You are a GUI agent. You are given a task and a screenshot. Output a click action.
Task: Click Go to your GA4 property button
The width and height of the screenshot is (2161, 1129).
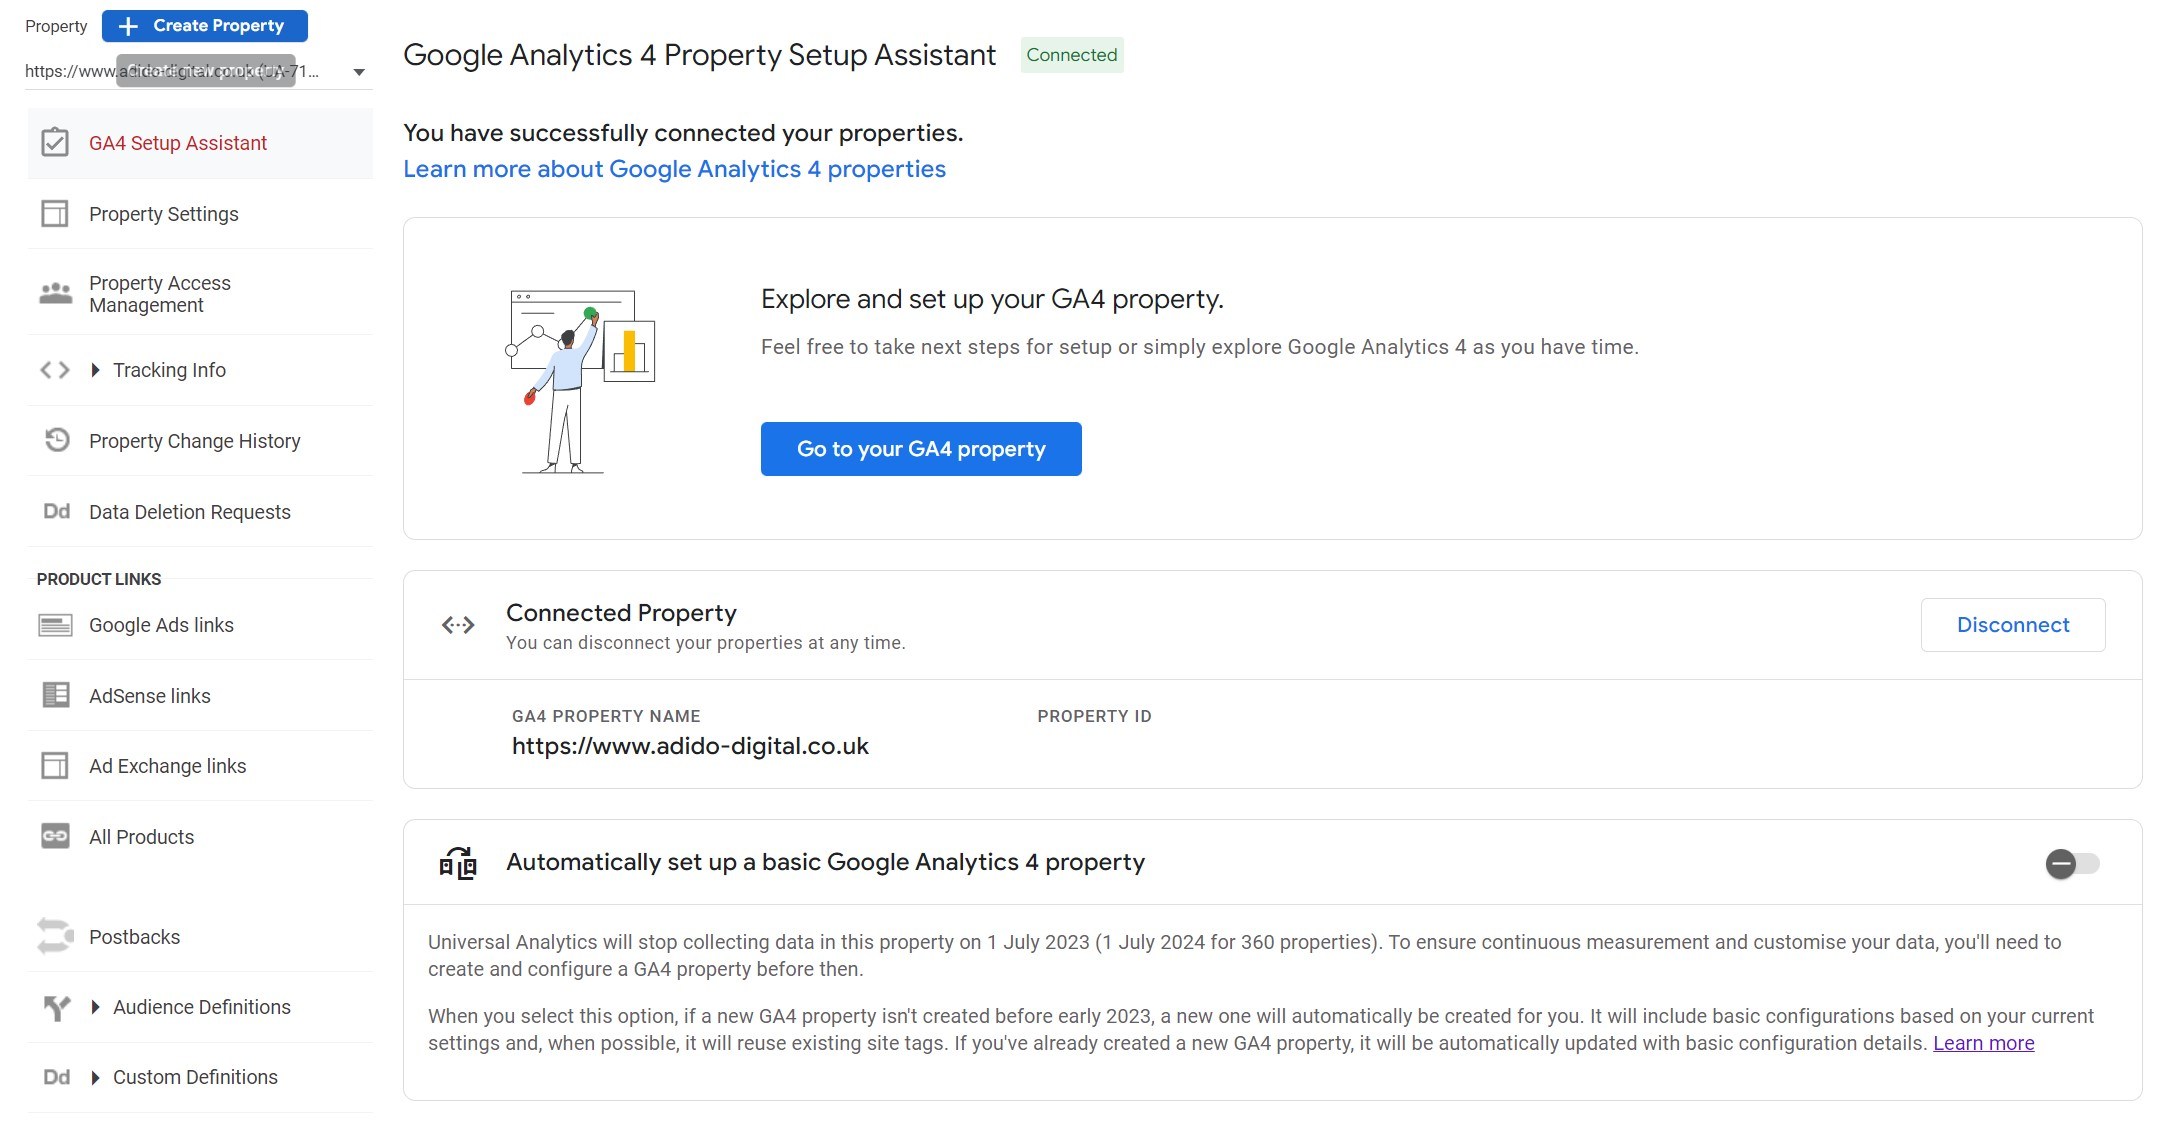point(921,449)
